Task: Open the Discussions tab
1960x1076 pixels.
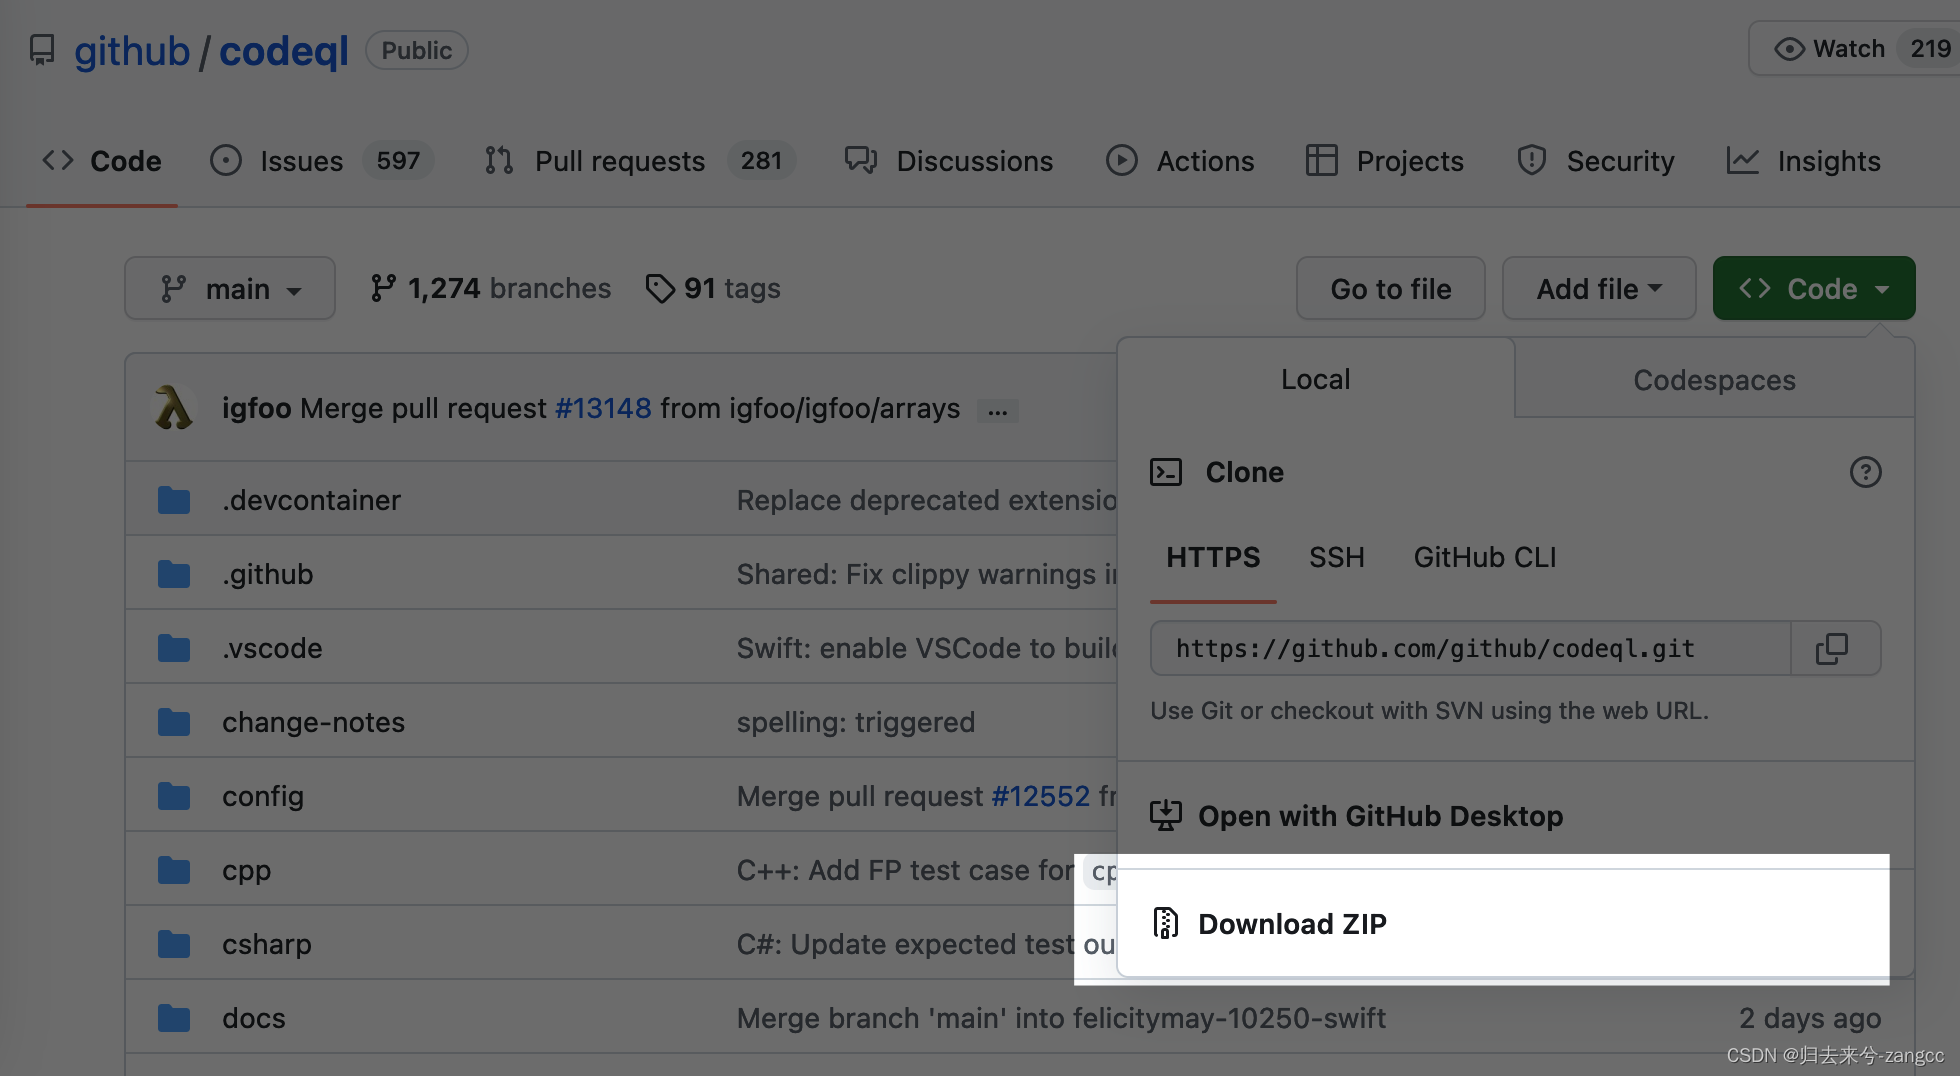Action: (949, 161)
